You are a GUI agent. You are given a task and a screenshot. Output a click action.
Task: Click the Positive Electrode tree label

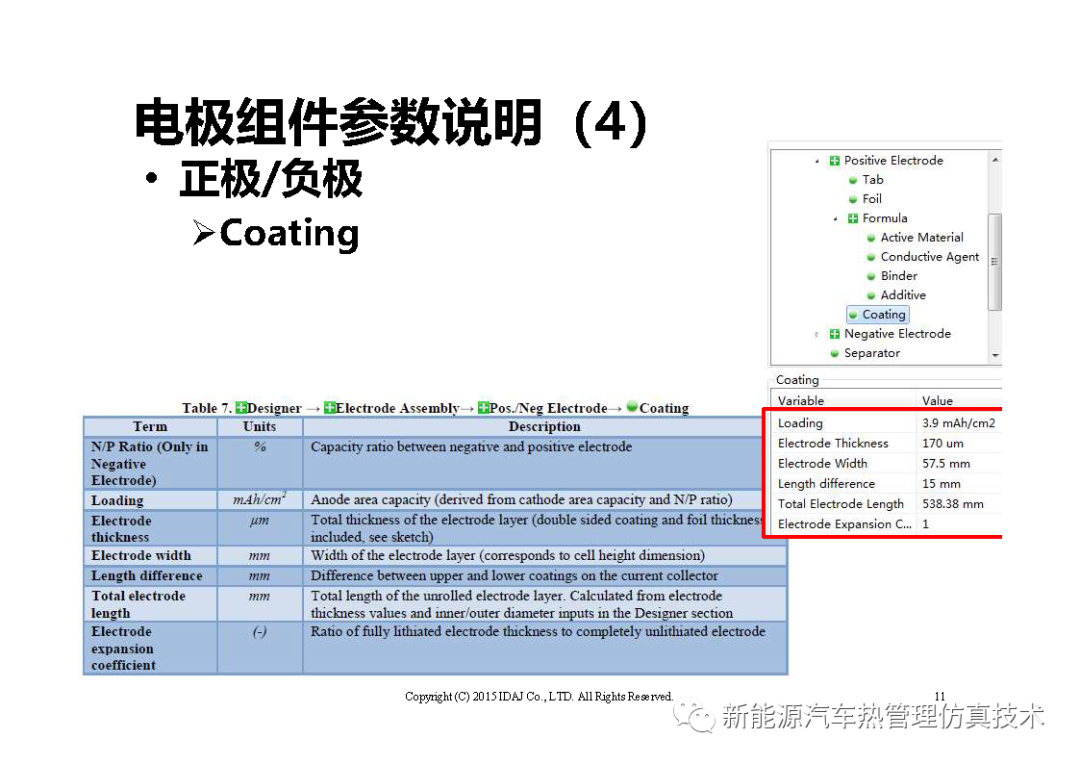click(x=893, y=161)
